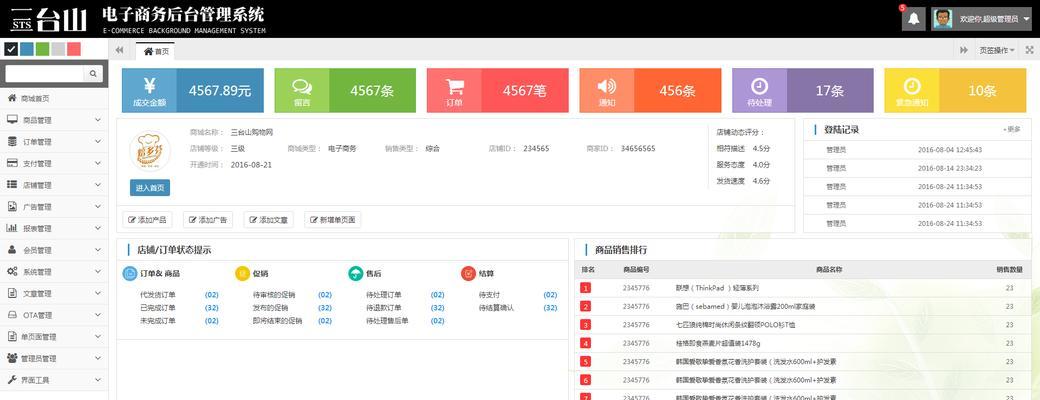This screenshot has height=400, width=1040.
Task: Click the yellow 促销 section icon
Action: click(242, 273)
